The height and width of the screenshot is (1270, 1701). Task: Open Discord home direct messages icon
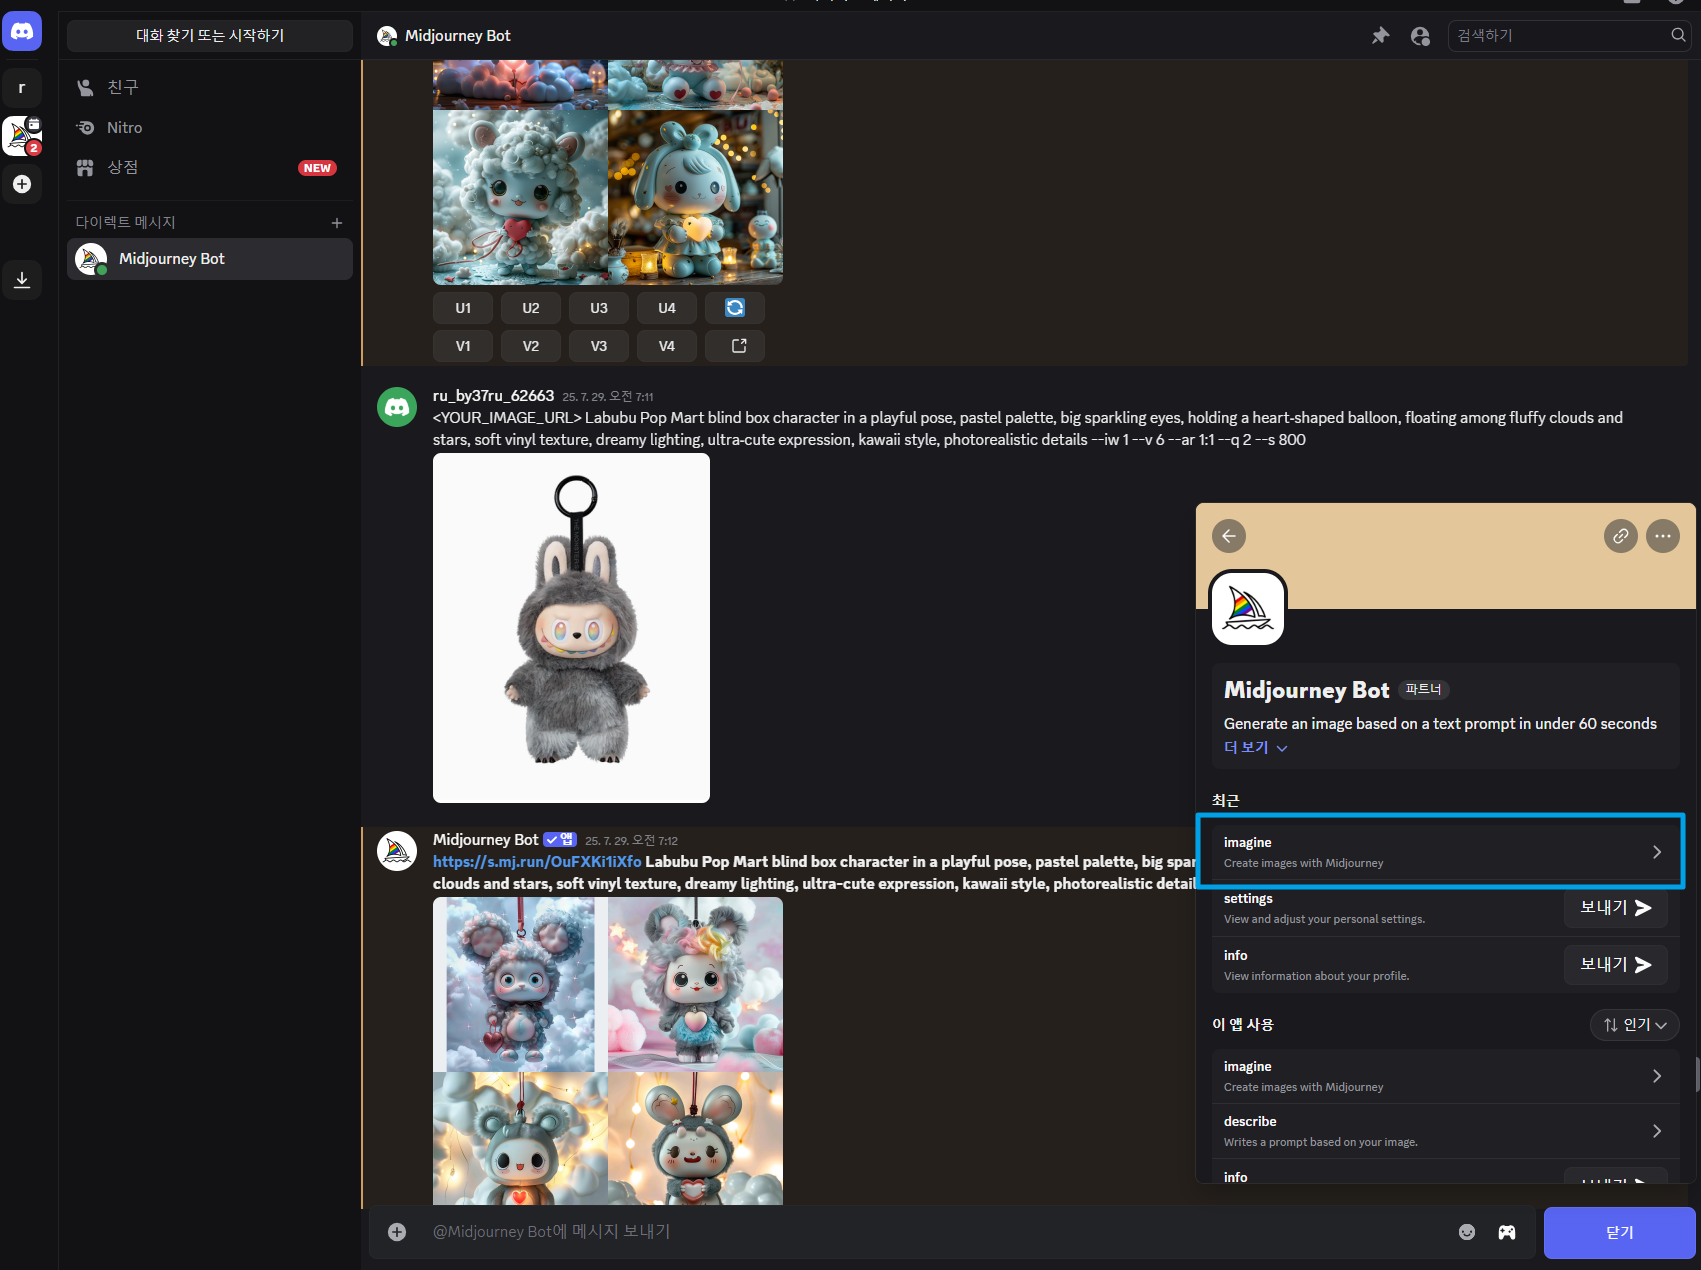[x=22, y=31]
